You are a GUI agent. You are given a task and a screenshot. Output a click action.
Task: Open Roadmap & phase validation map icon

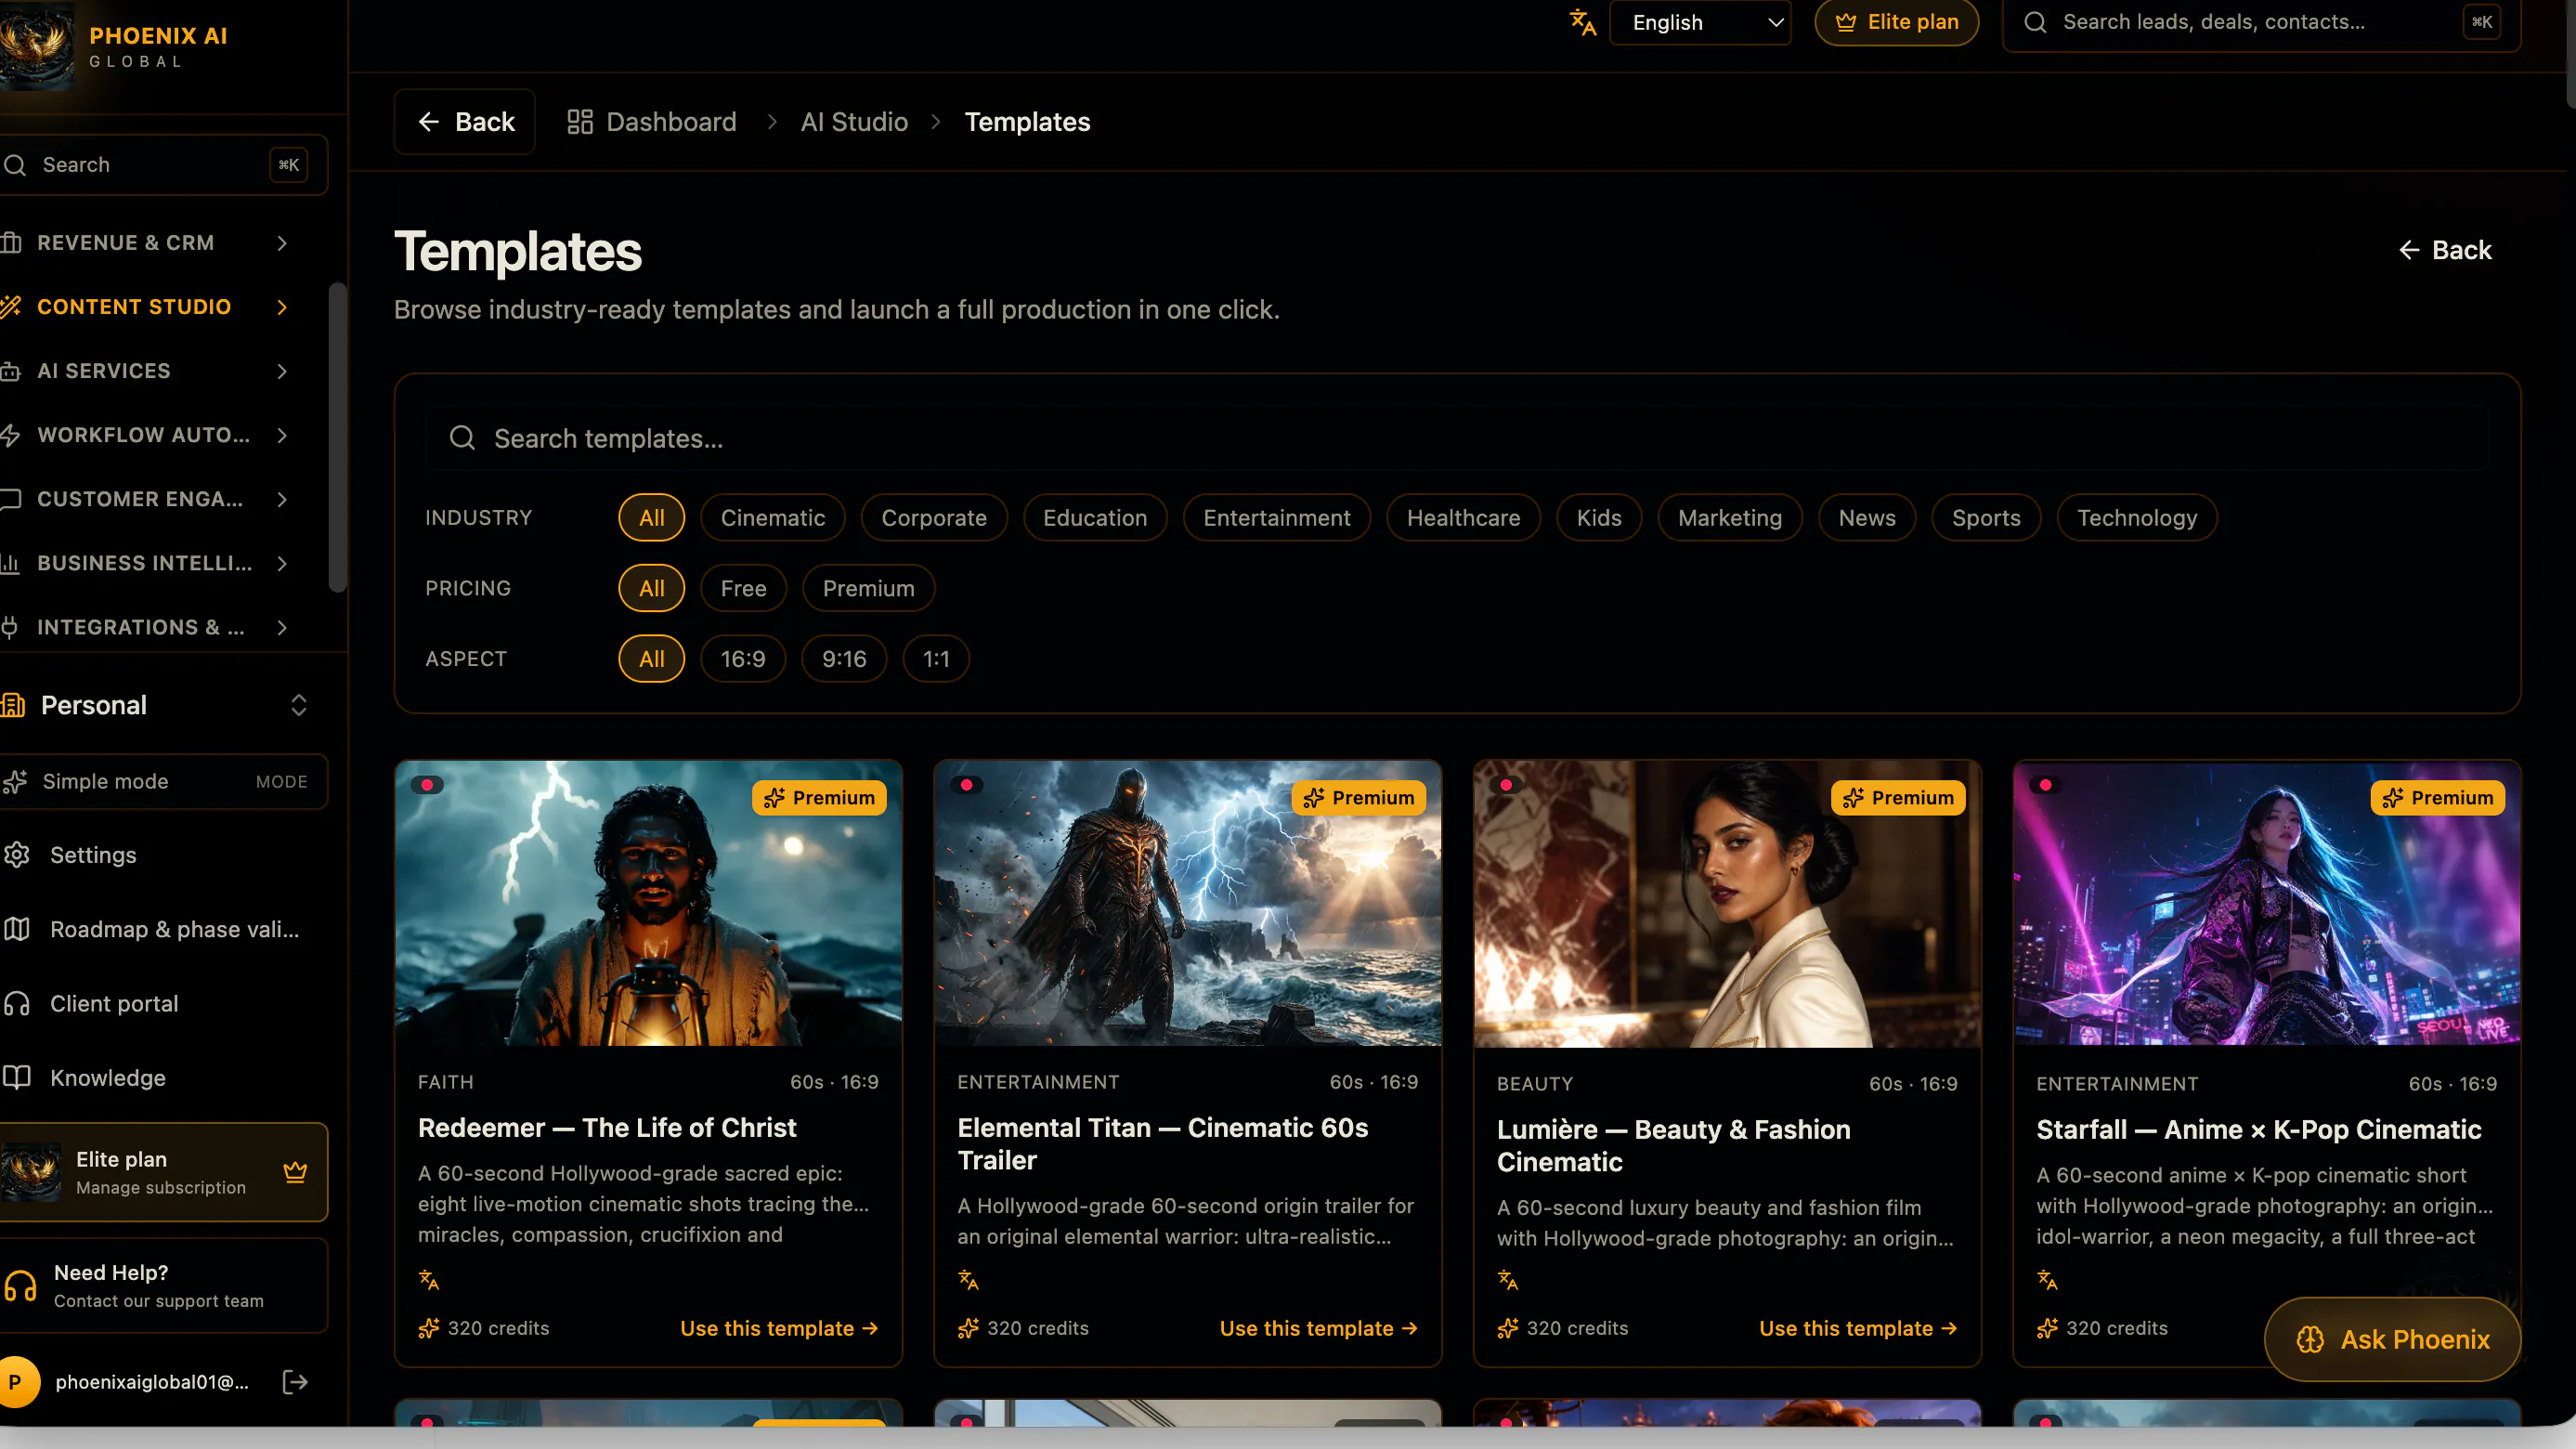point(17,929)
